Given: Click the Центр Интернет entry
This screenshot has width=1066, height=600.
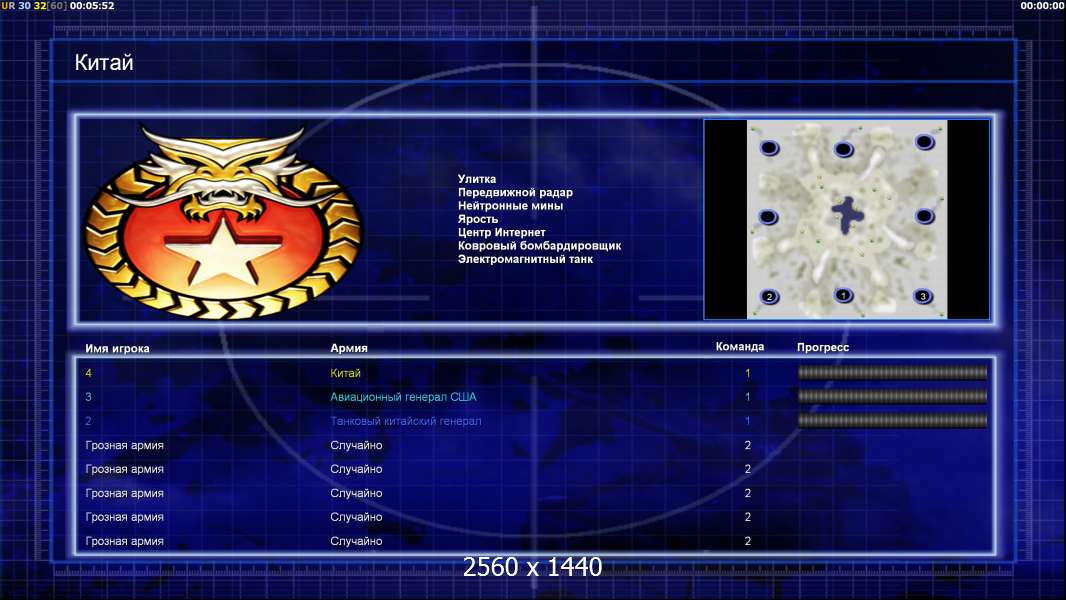Looking at the screenshot, I should coord(502,232).
